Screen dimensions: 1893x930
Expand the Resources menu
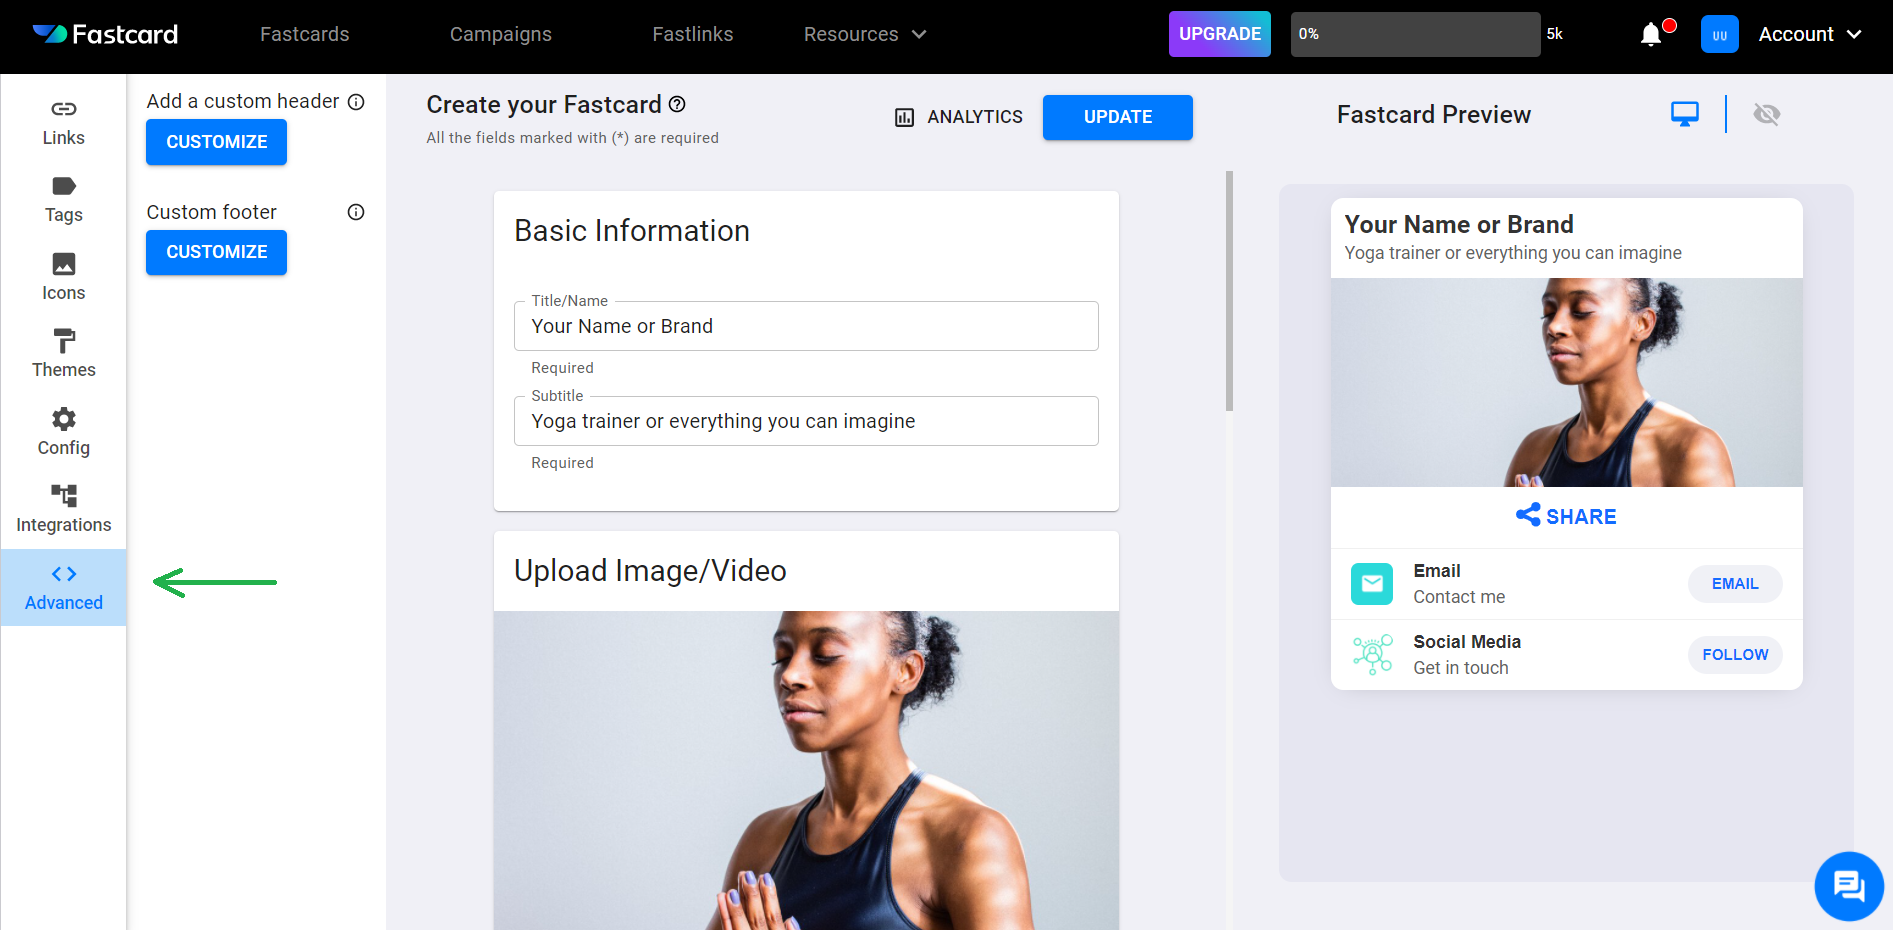pyautogui.click(x=865, y=34)
